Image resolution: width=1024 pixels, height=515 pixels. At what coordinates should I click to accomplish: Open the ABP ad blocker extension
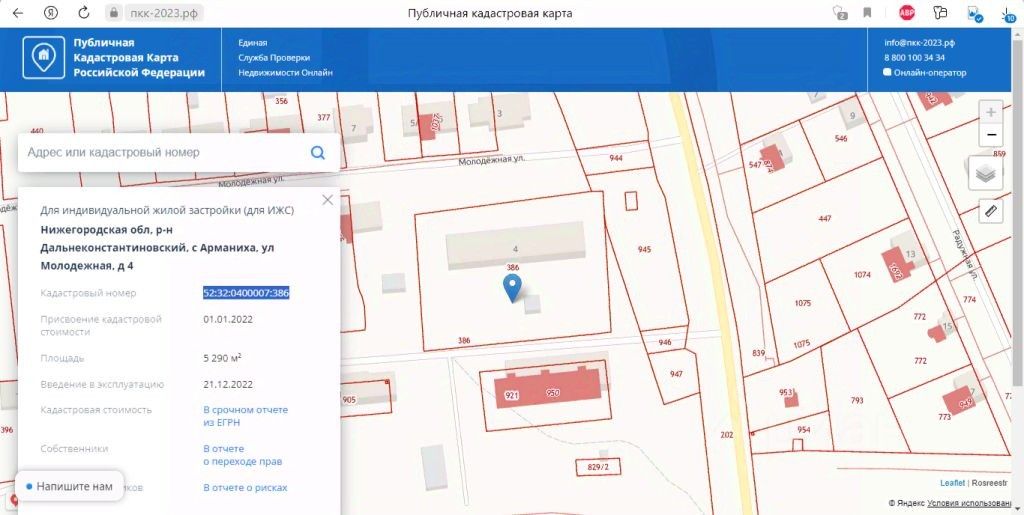tap(906, 12)
